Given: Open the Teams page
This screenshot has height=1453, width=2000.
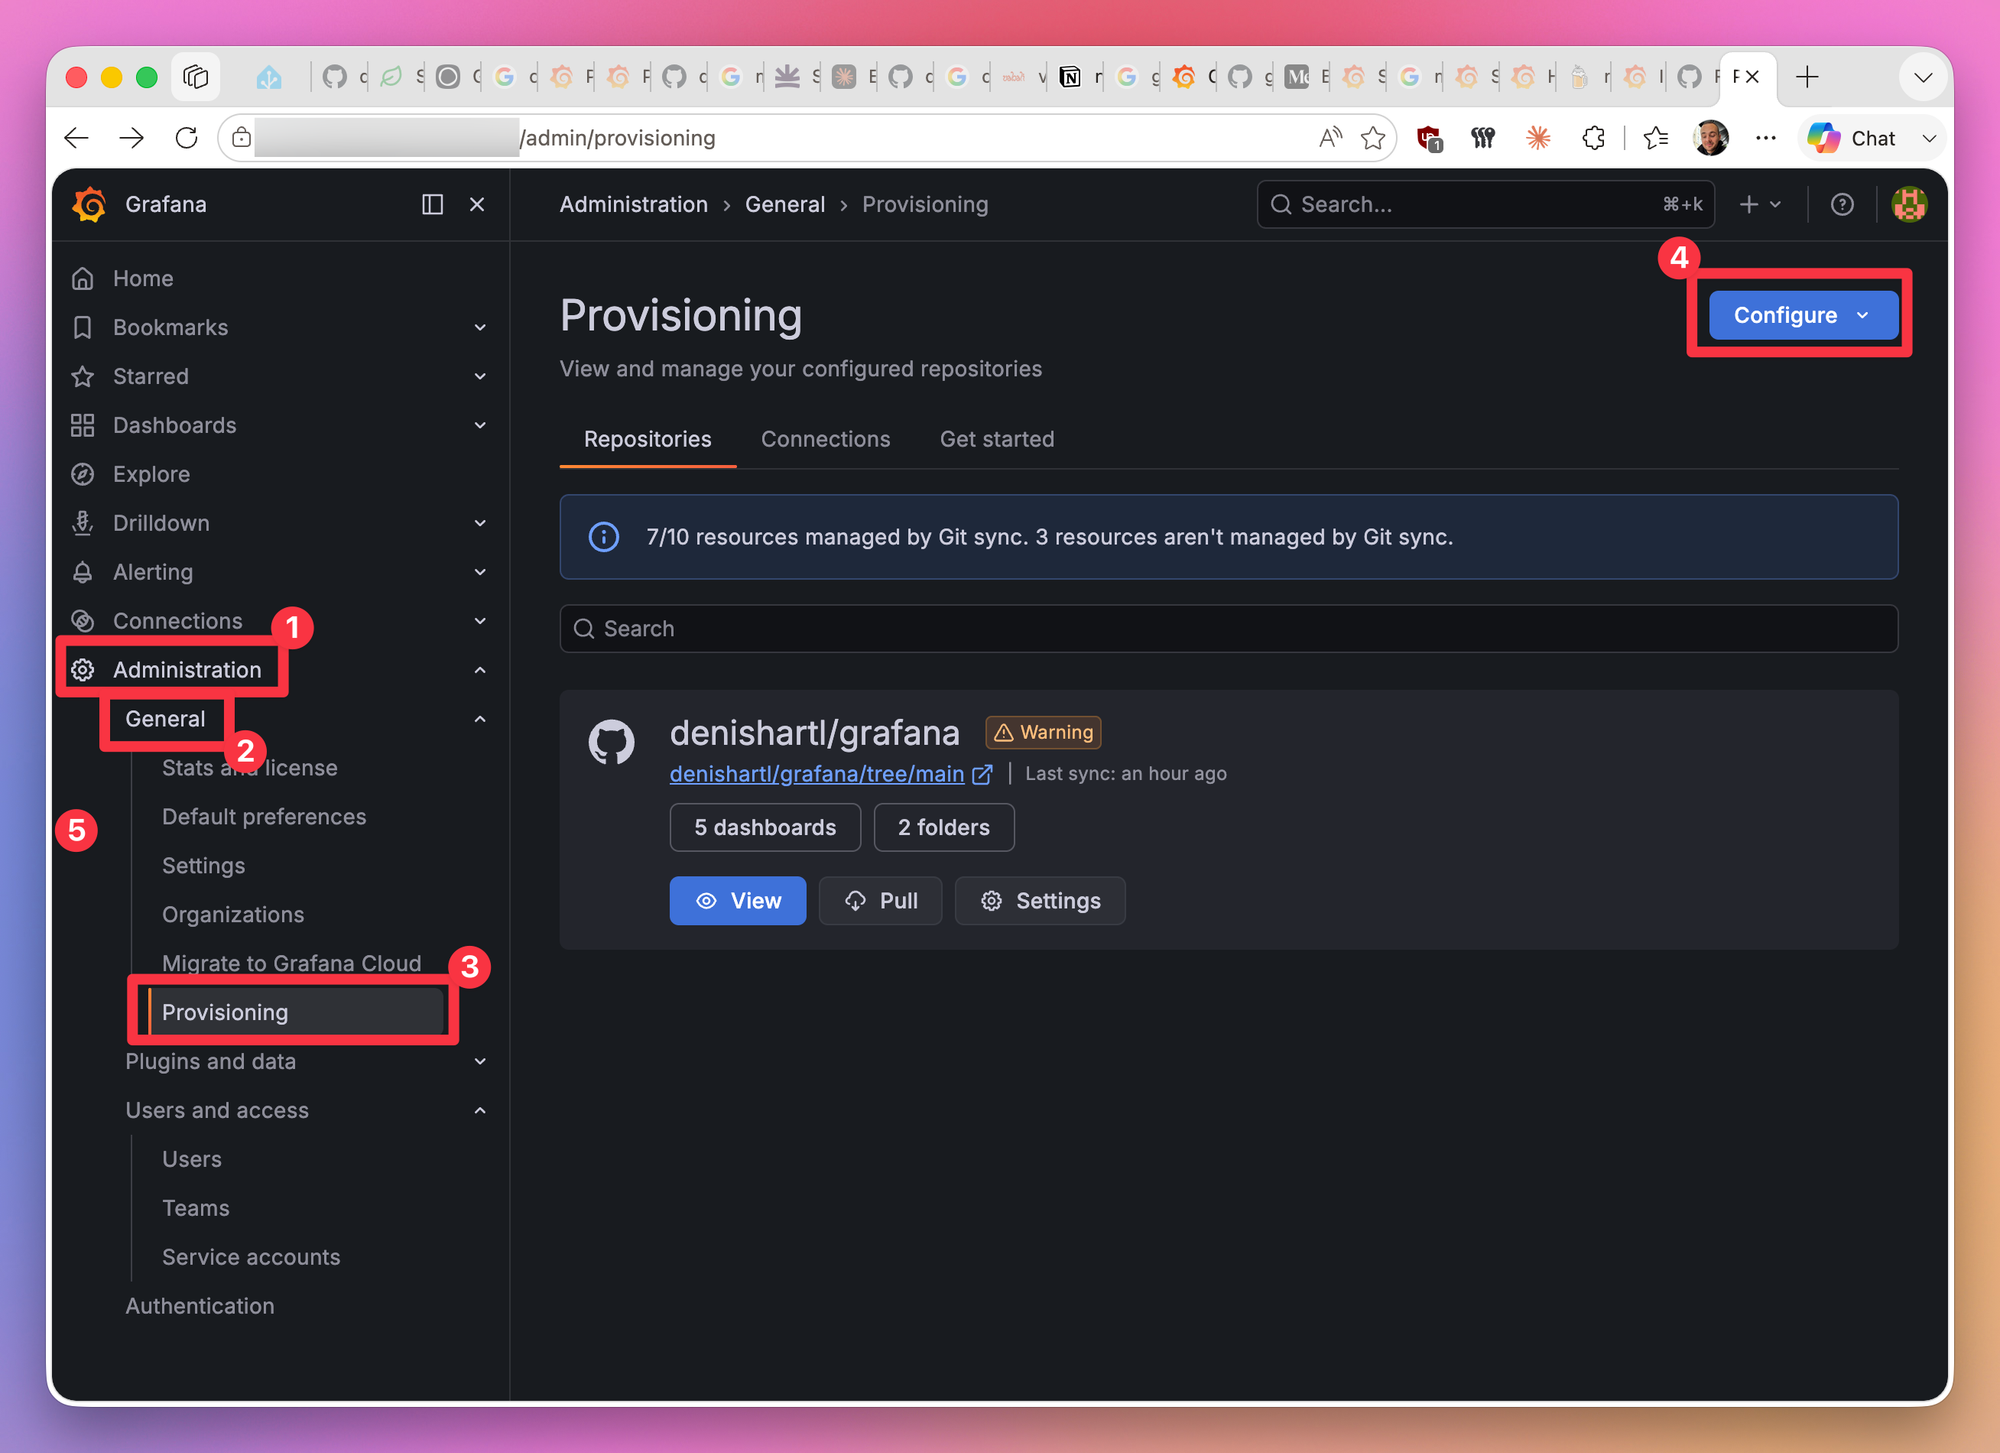Looking at the screenshot, I should 196,1208.
